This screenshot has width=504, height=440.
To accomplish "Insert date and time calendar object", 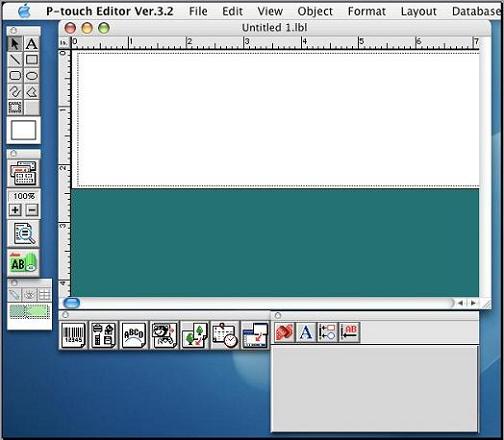I will click(225, 335).
